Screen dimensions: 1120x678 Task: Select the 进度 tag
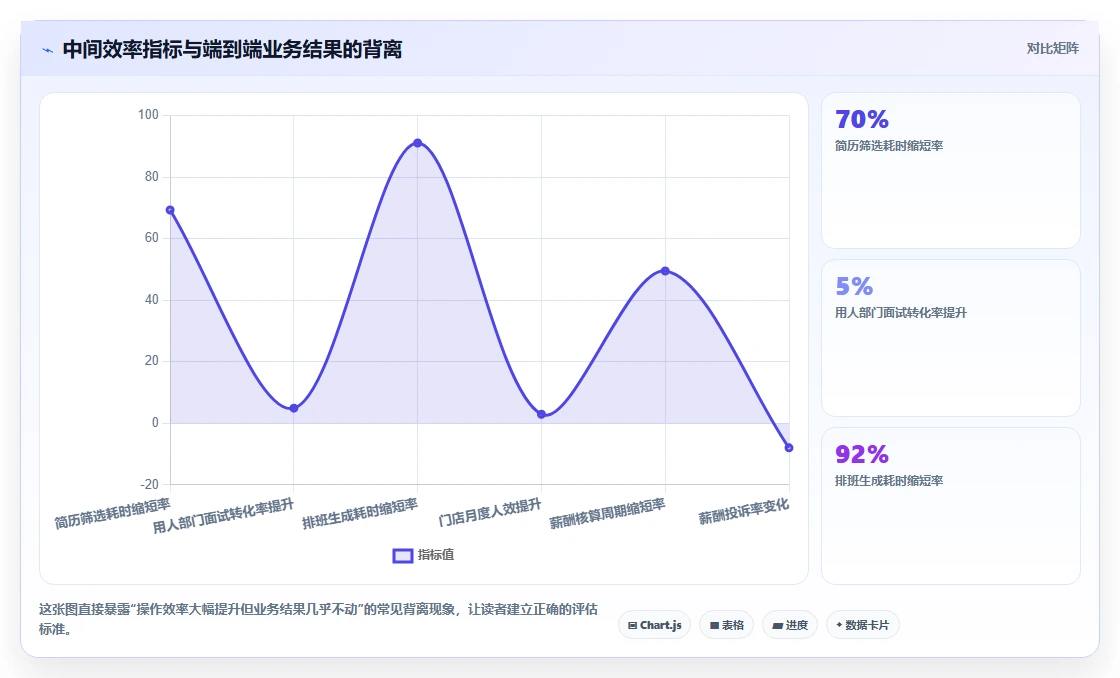(790, 625)
